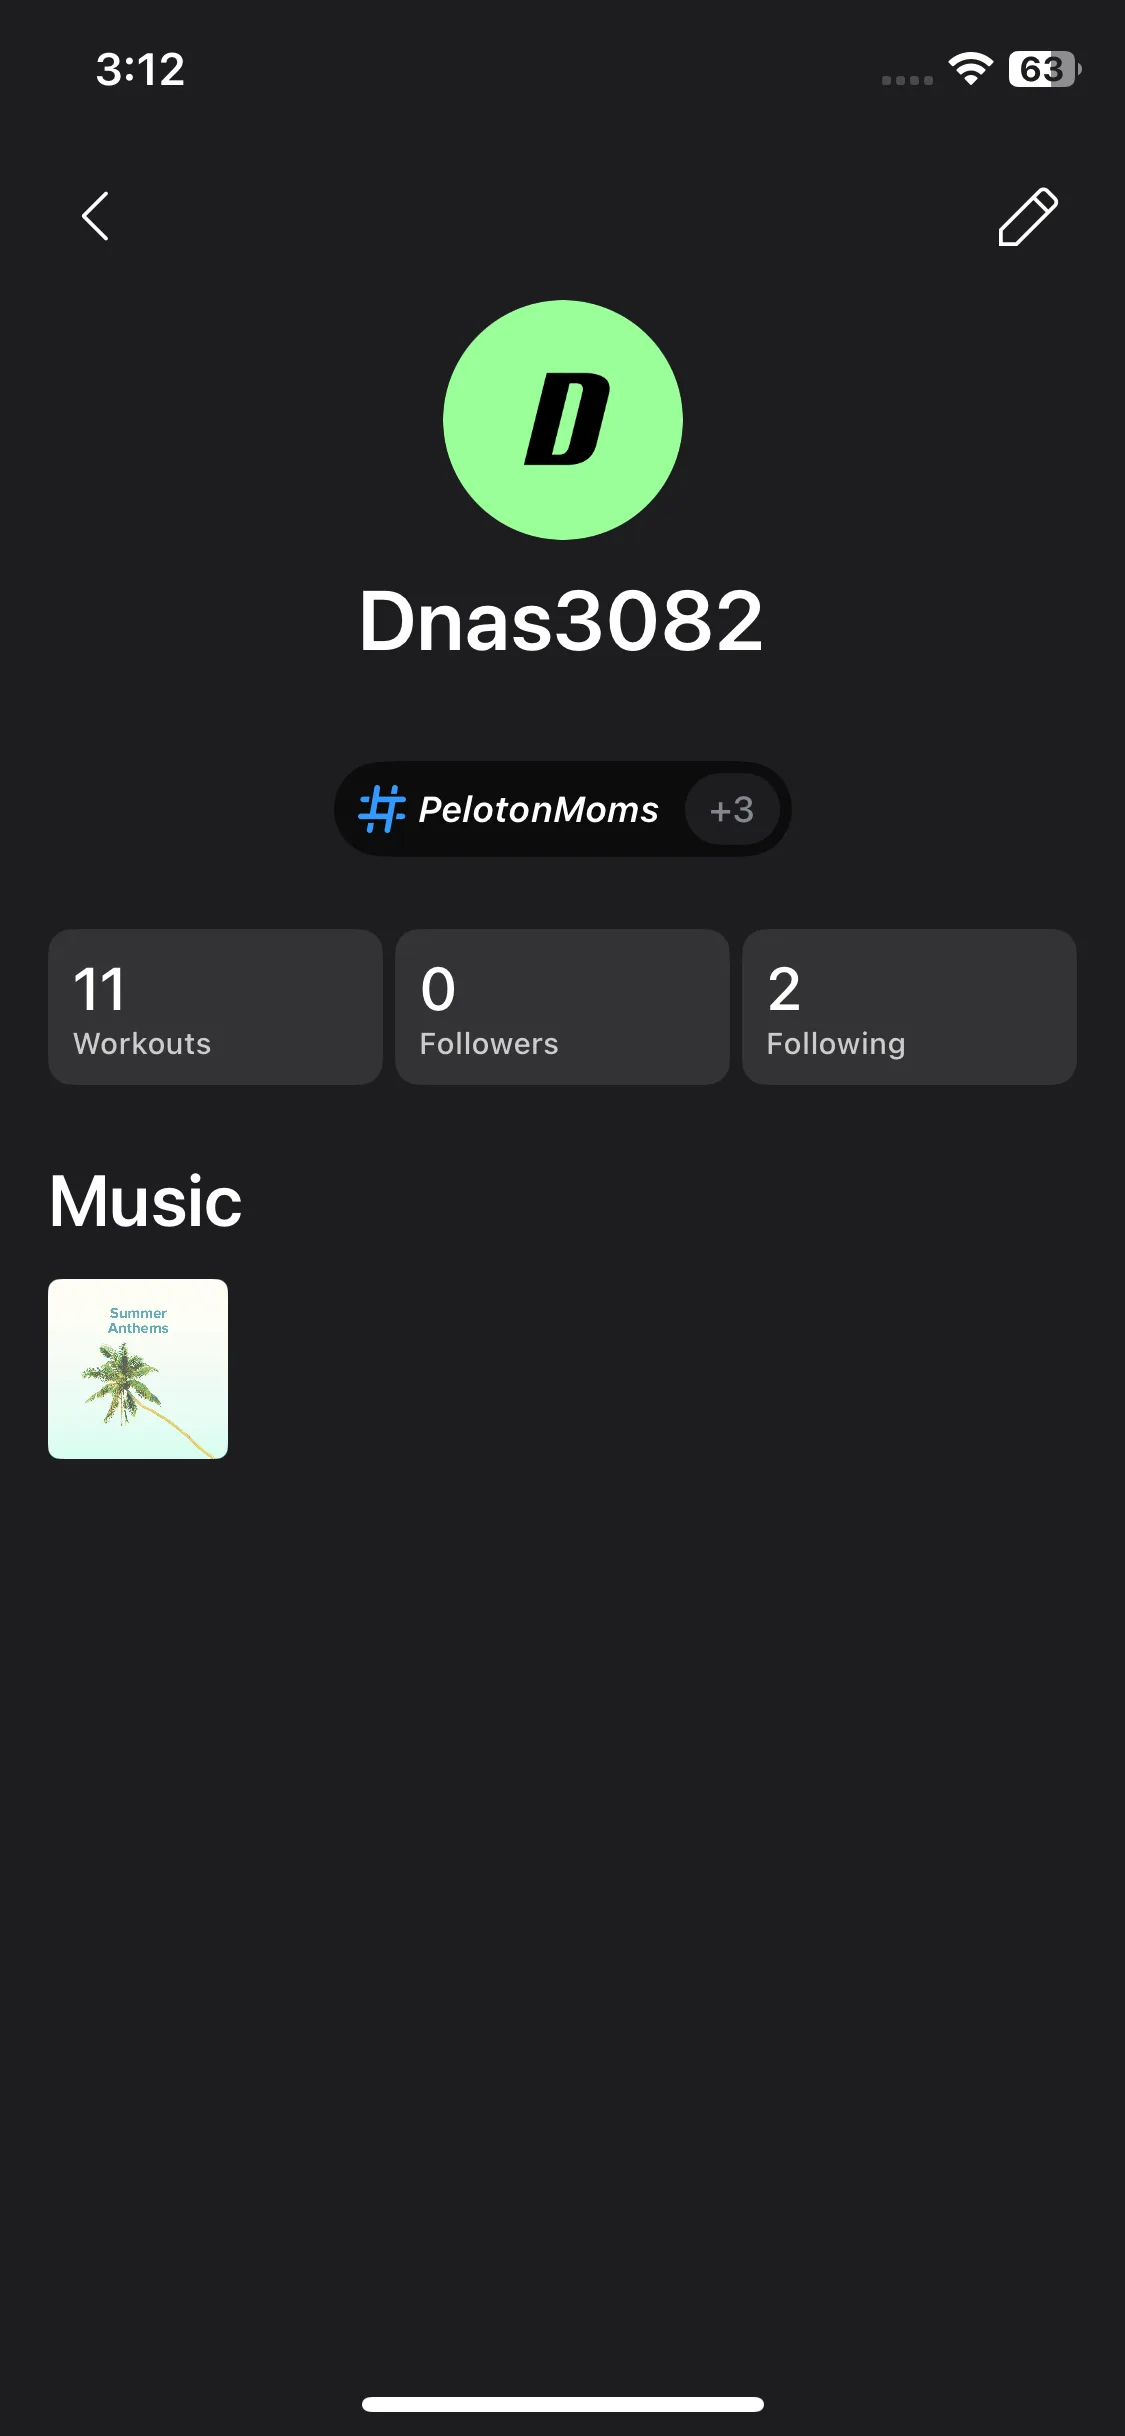Screen dimensions: 1125x2436
Task: Select the Summer Anthems playlist title
Action: pyautogui.click(x=138, y=1320)
